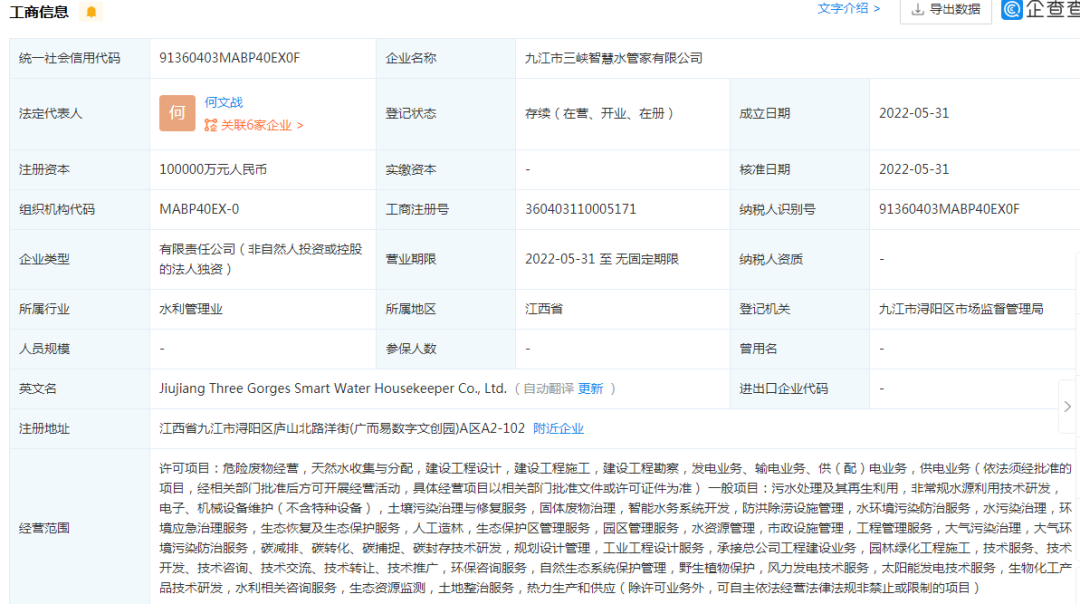This screenshot has width=1080, height=604.
Task: Open the 文字介绍 link
Action: (848, 8)
